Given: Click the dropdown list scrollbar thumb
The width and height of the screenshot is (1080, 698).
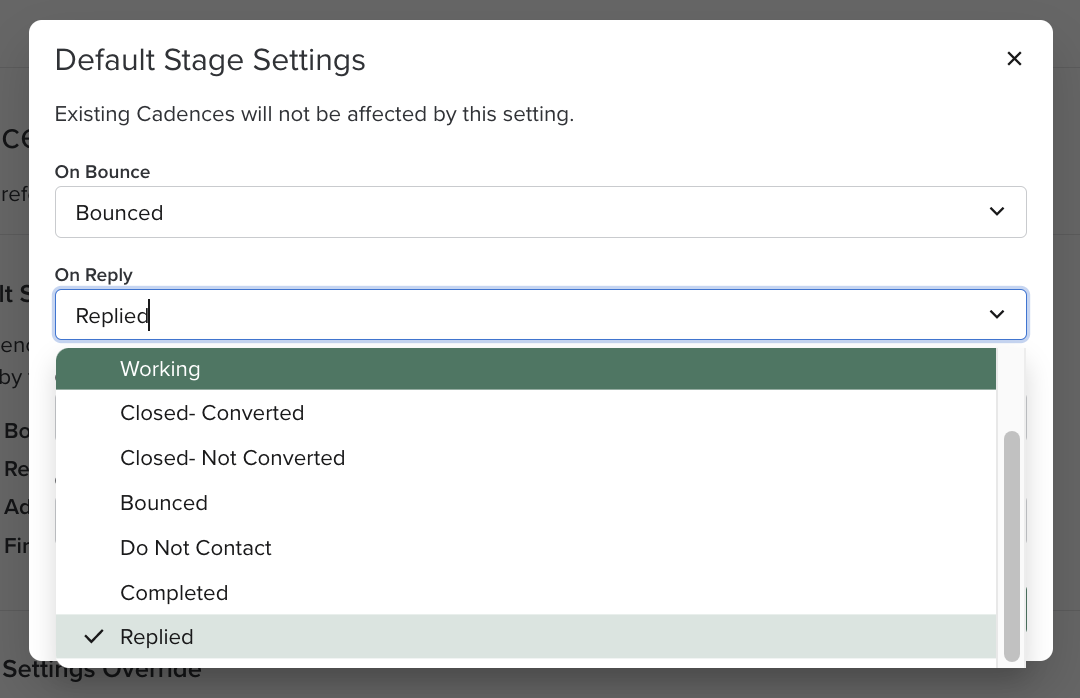Looking at the screenshot, I should coord(1011,546).
